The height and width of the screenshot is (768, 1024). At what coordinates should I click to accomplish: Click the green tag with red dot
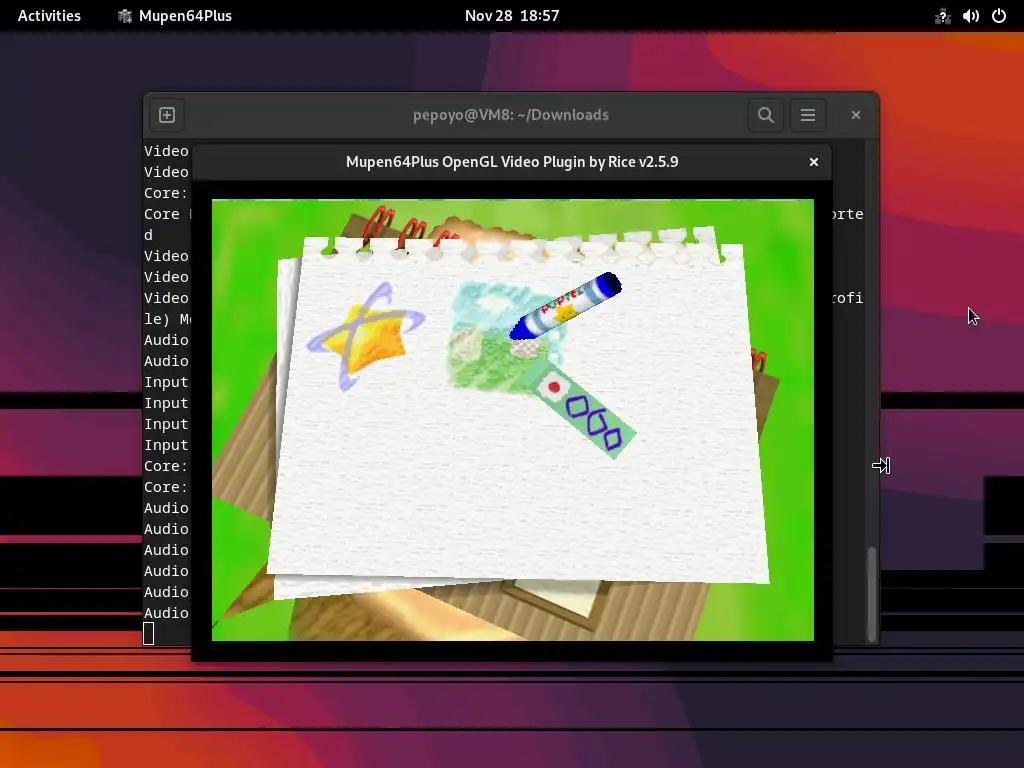point(583,412)
